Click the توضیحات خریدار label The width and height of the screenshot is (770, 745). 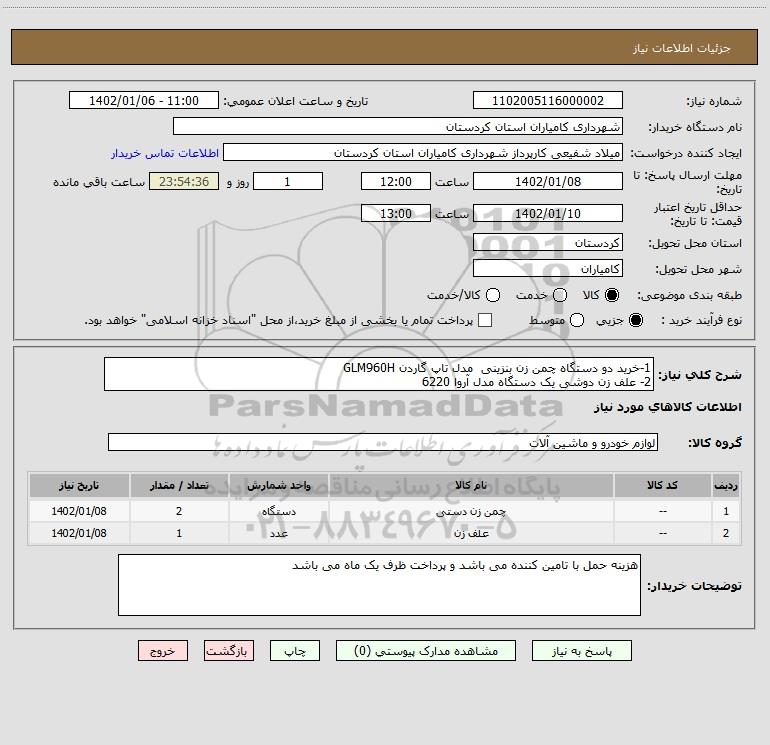(x=694, y=586)
